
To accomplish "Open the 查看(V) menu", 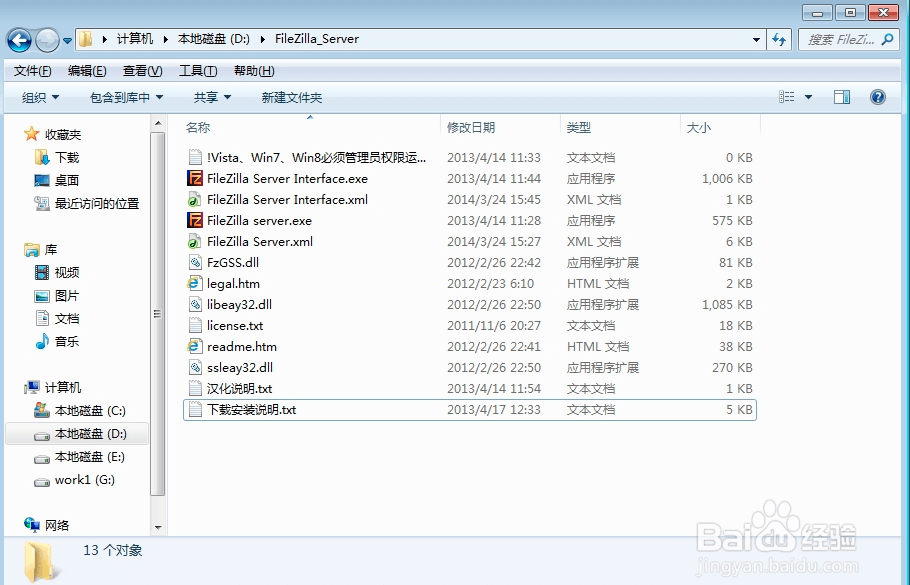I will pyautogui.click(x=143, y=71).
